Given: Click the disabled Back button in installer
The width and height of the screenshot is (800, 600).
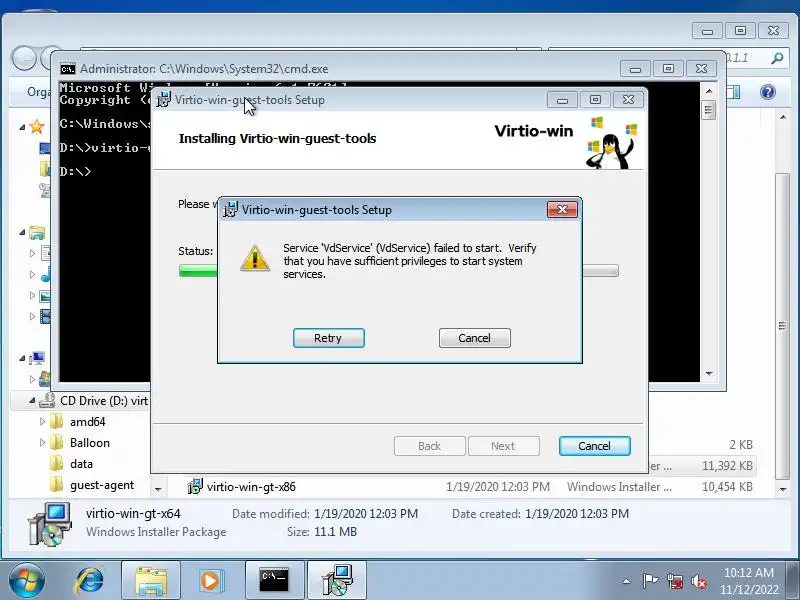Looking at the screenshot, I should (430, 446).
